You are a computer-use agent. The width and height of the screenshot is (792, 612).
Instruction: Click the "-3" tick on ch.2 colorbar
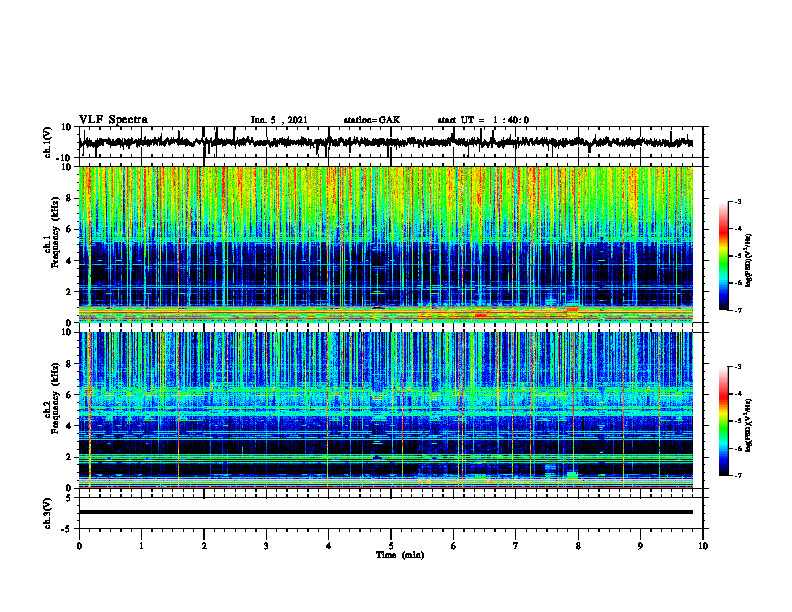tap(738, 367)
